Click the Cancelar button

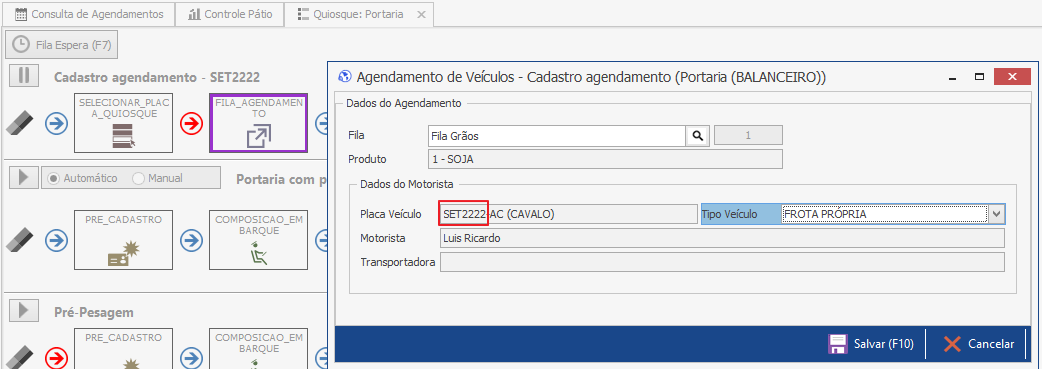[x=979, y=344]
